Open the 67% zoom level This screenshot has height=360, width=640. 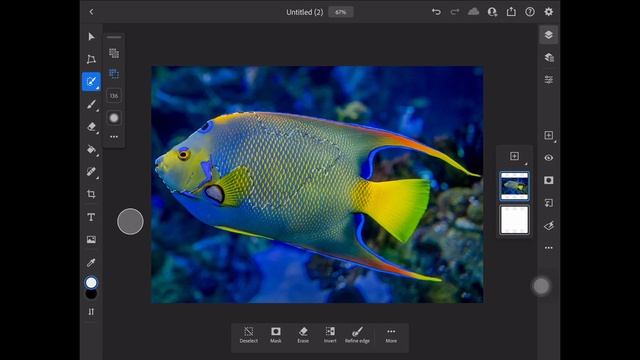(341, 12)
